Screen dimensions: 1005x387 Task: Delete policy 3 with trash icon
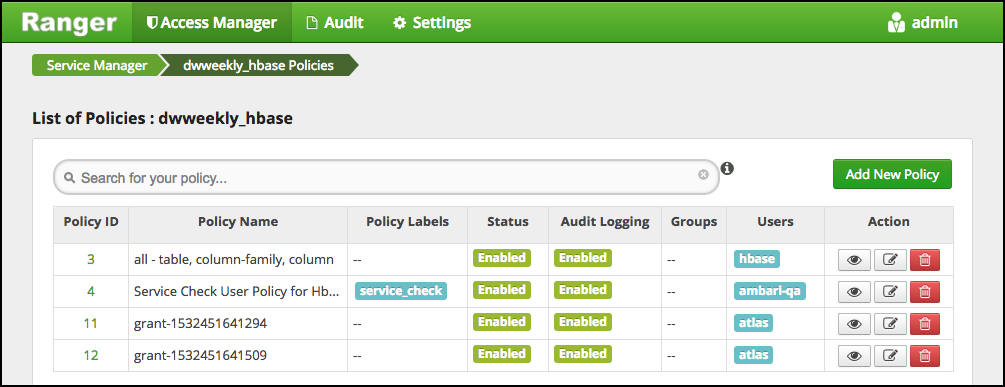(x=925, y=260)
